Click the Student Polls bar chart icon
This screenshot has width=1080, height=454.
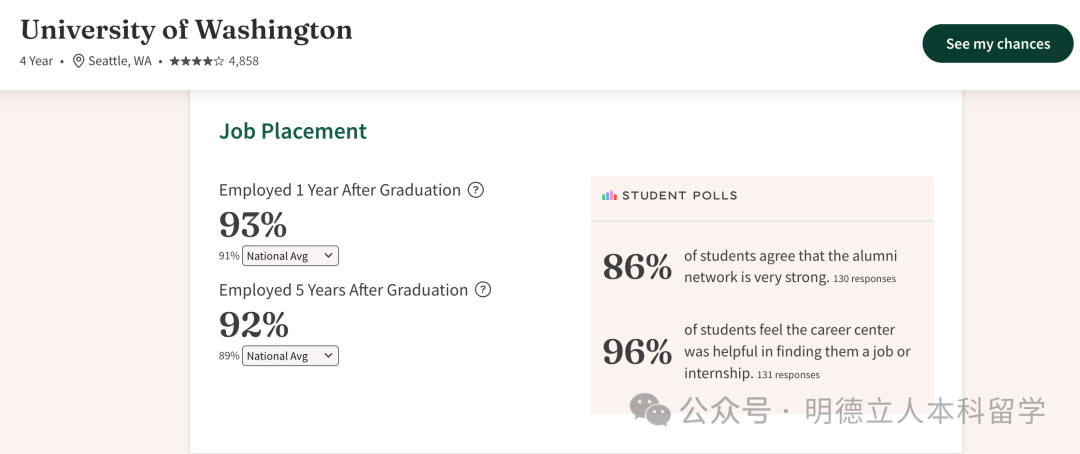point(609,196)
